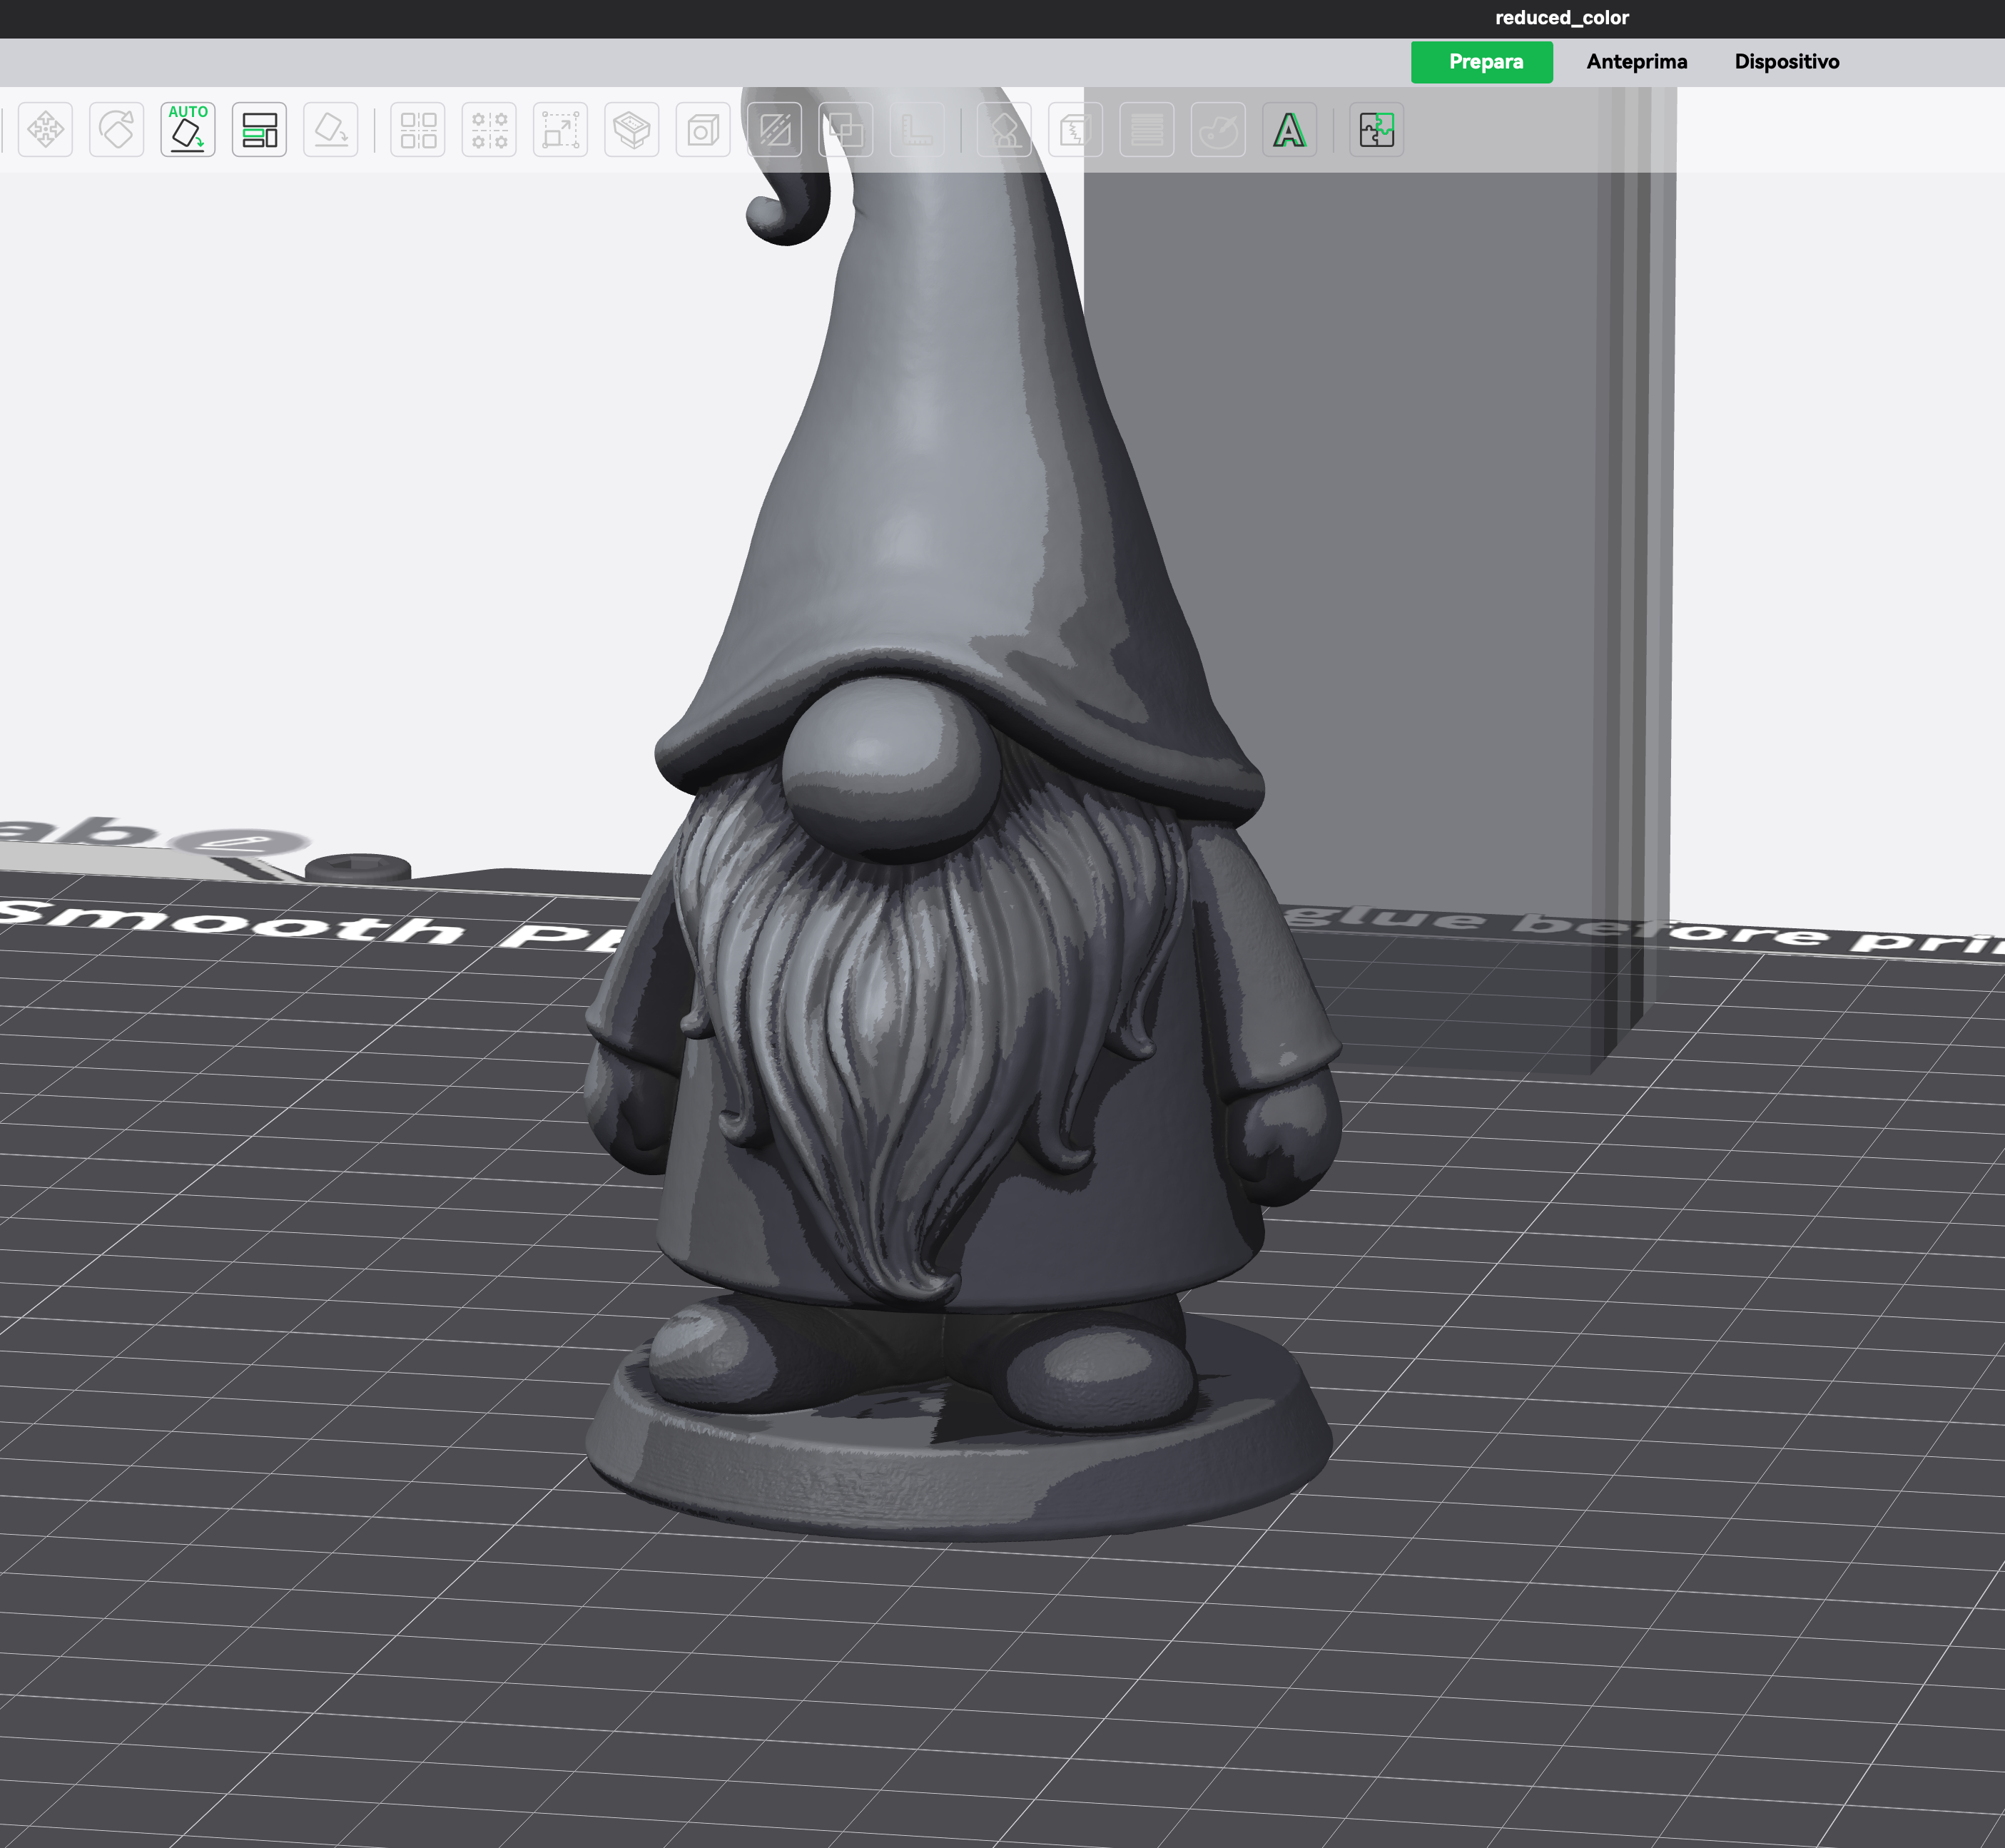Open the Mesh Boolean overlapping squares icon
The width and height of the screenshot is (2005, 1848).
[846, 129]
